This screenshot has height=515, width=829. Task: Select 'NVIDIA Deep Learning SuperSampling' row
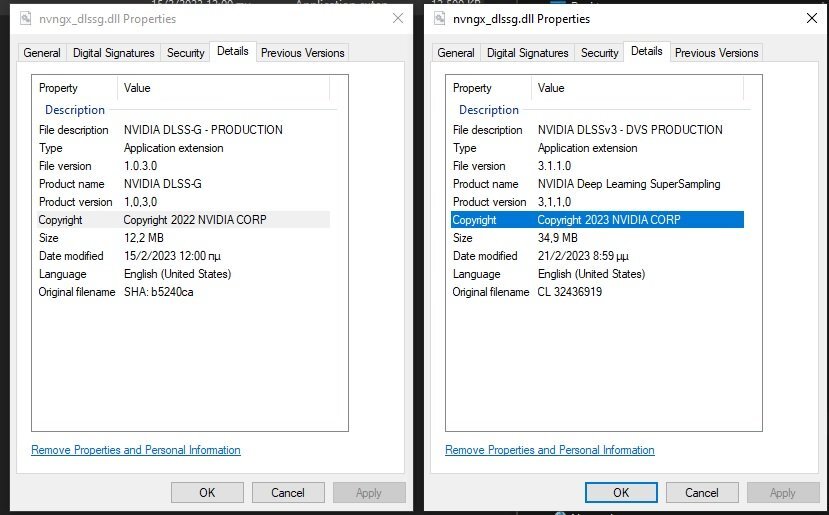click(597, 184)
